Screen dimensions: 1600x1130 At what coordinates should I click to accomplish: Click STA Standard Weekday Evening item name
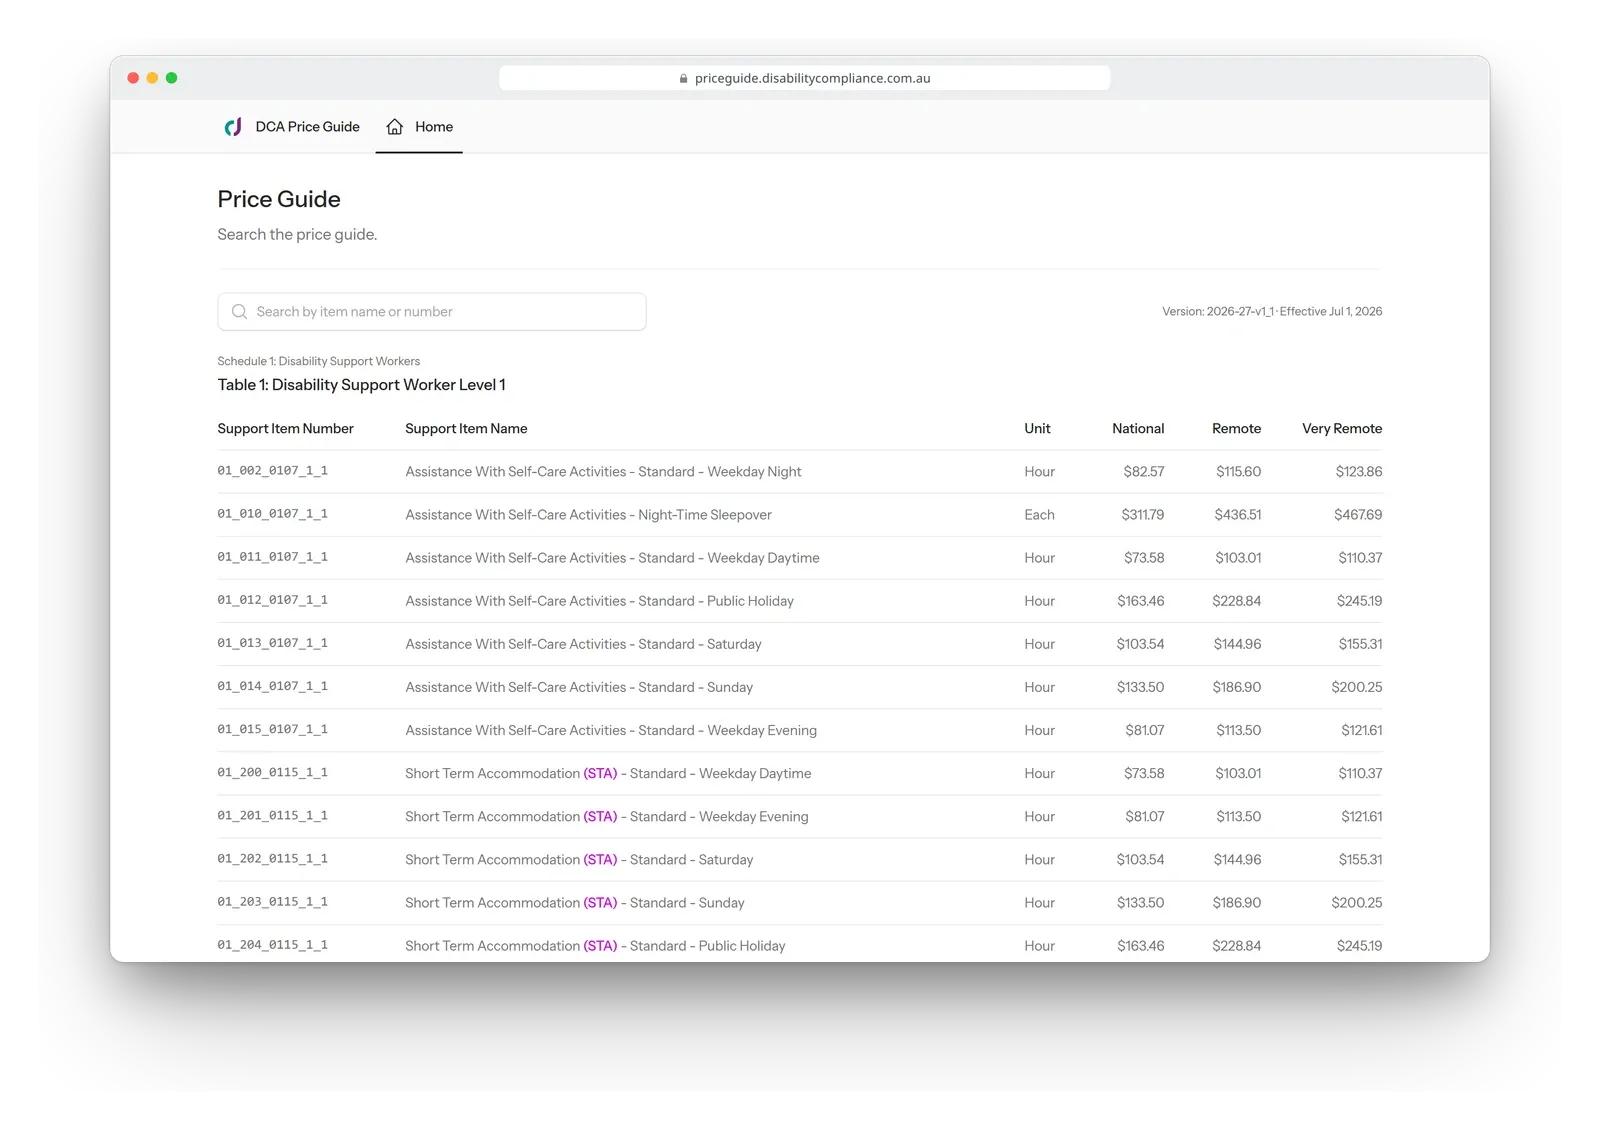[x=607, y=817]
